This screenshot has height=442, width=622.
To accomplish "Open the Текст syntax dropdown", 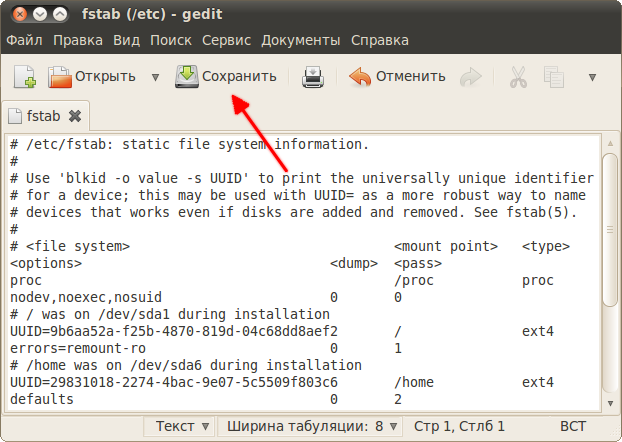I will (179, 427).
